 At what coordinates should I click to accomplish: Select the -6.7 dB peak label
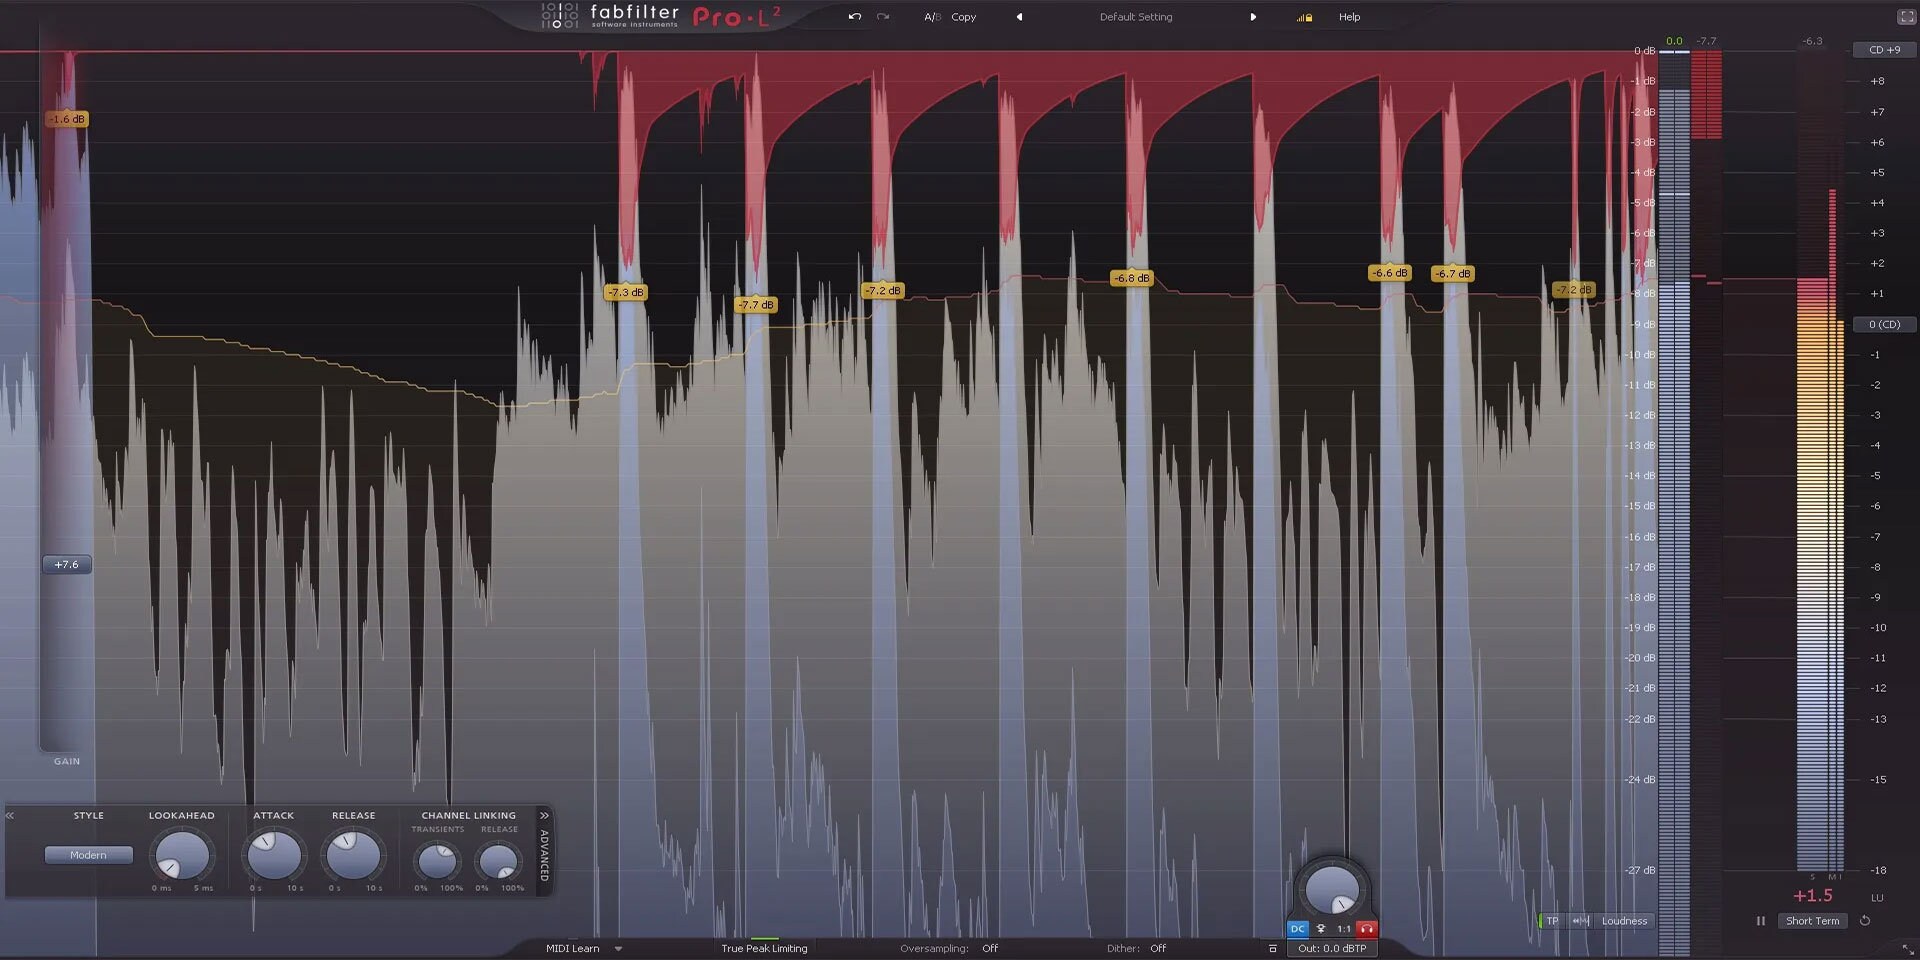click(x=1452, y=273)
